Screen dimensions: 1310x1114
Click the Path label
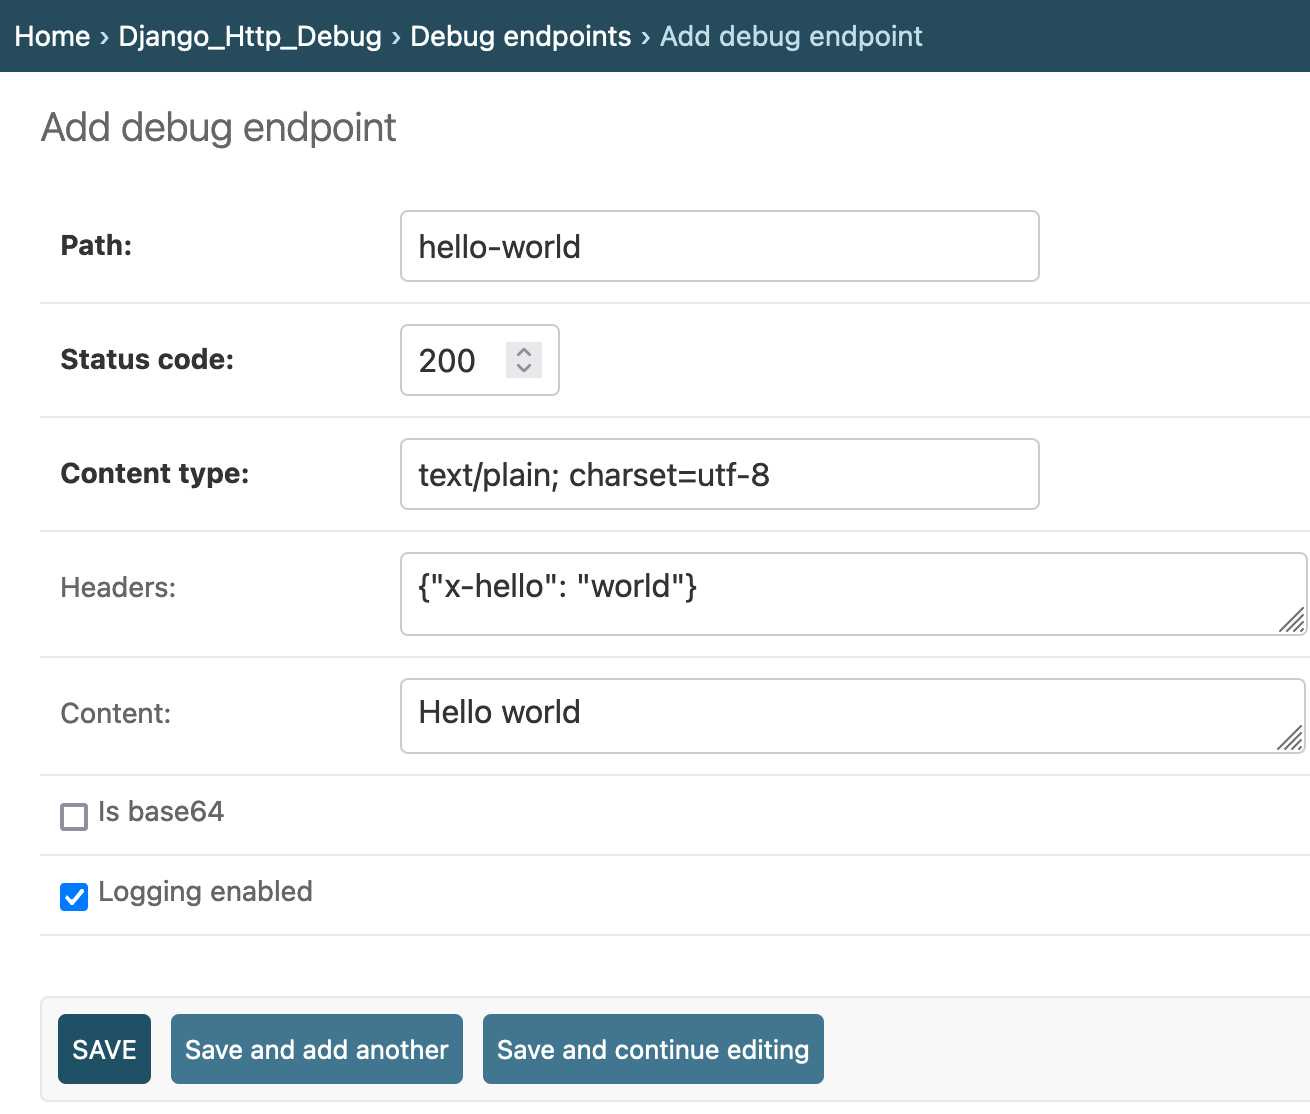coord(96,245)
